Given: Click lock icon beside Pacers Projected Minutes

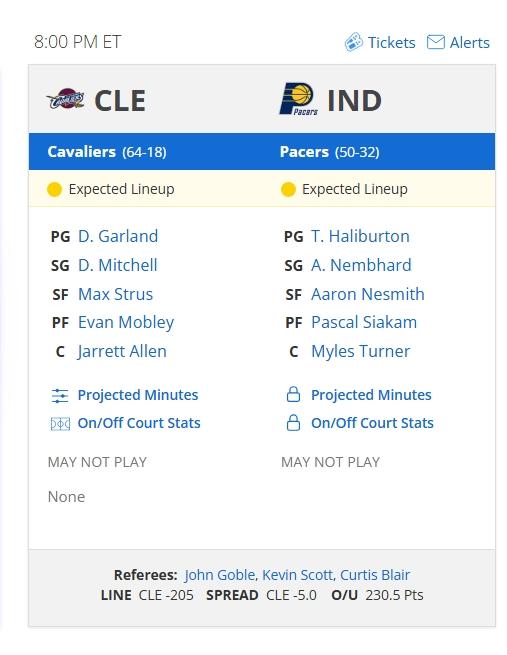Looking at the screenshot, I should click(293, 394).
